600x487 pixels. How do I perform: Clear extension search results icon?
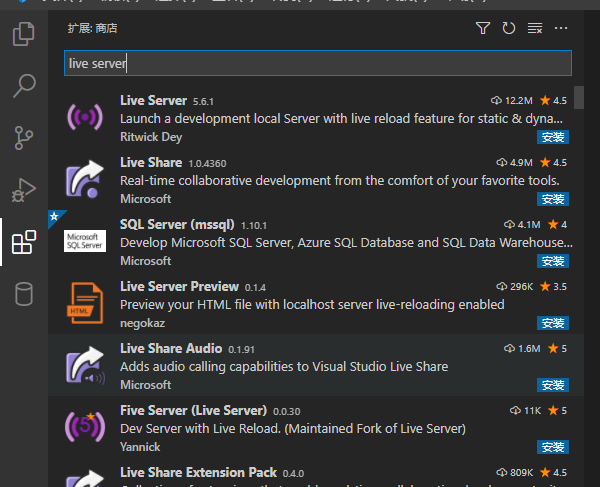pyautogui.click(x=535, y=28)
